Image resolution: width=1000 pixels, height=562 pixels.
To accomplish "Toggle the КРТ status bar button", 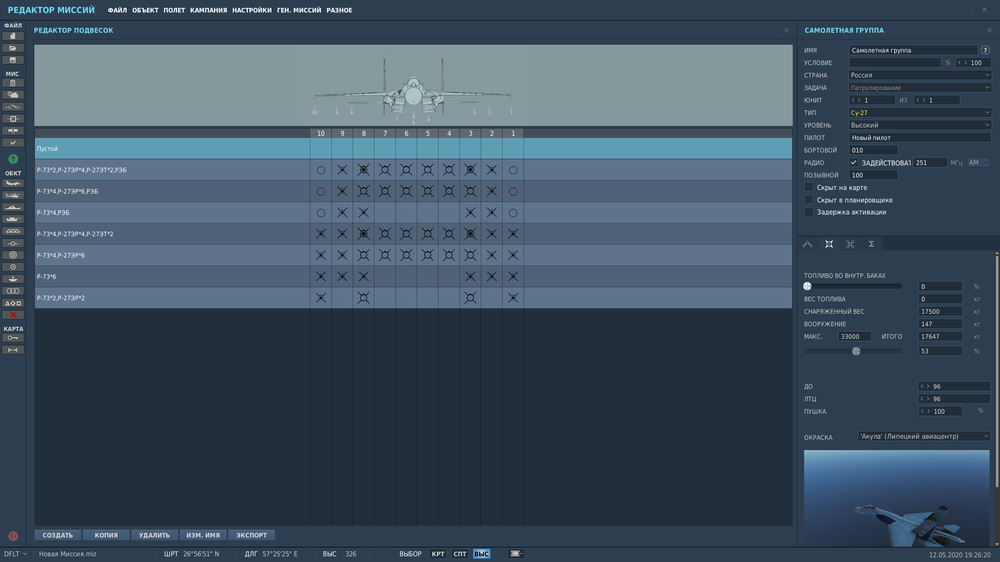I will pyautogui.click(x=438, y=554).
